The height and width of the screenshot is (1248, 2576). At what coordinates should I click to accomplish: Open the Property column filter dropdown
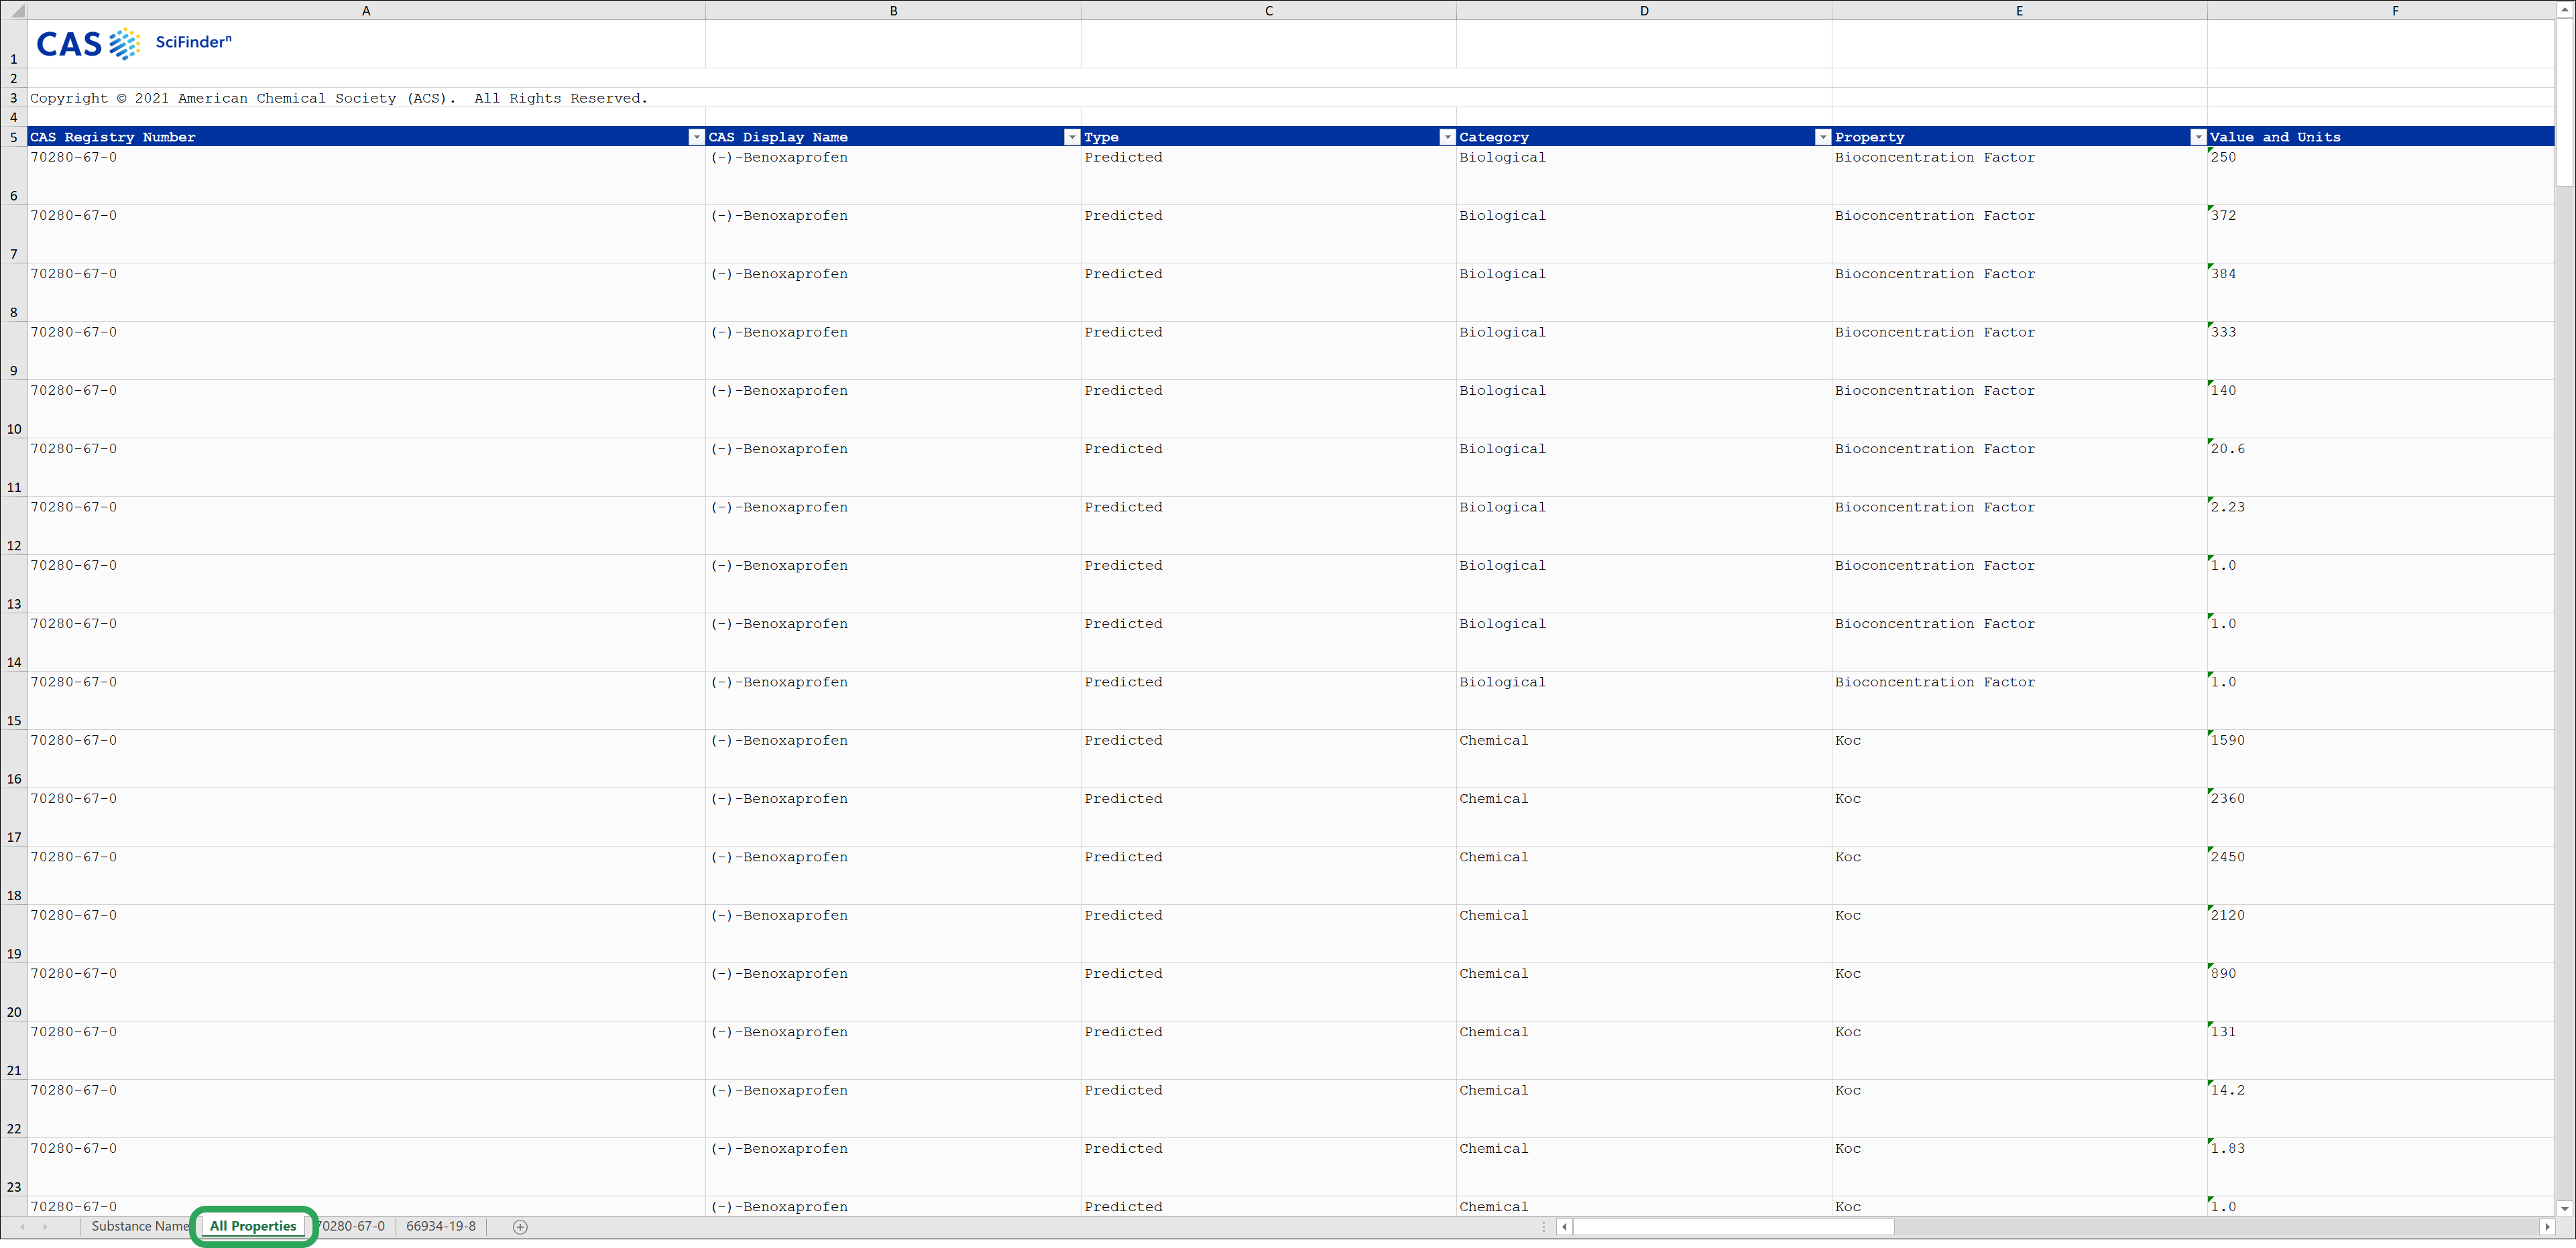2197,137
